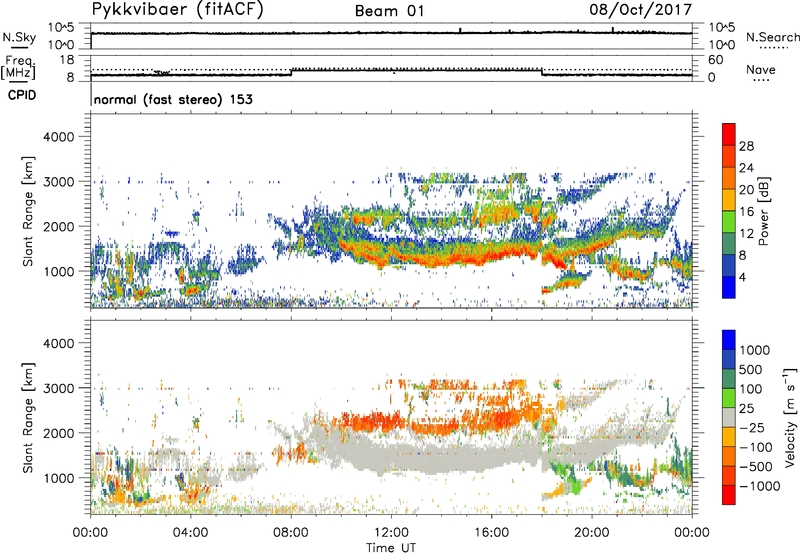Click the 'Beam 01' label
The height and width of the screenshot is (554, 800).
[x=389, y=11]
